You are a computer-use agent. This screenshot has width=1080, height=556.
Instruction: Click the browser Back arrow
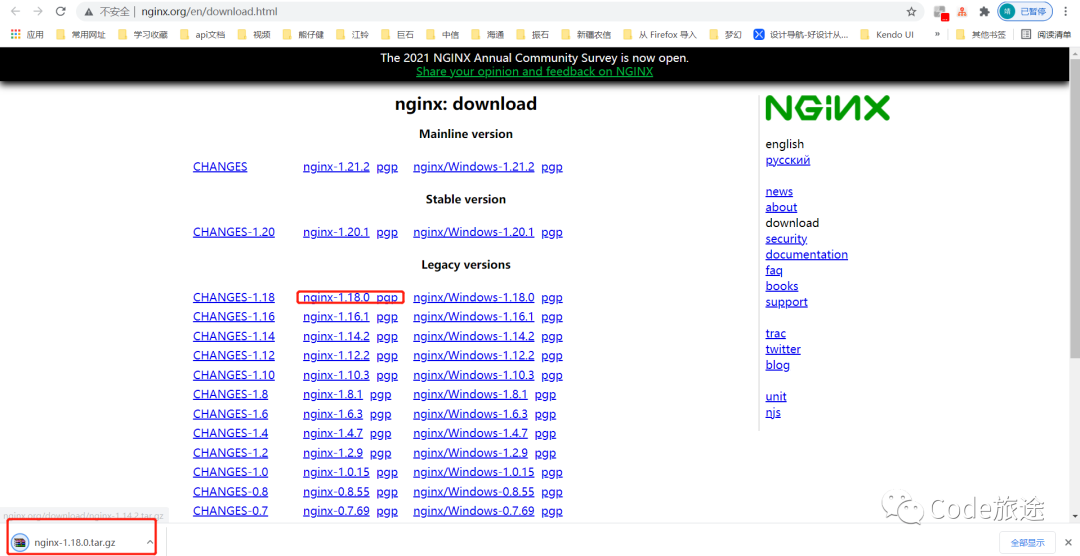15,12
